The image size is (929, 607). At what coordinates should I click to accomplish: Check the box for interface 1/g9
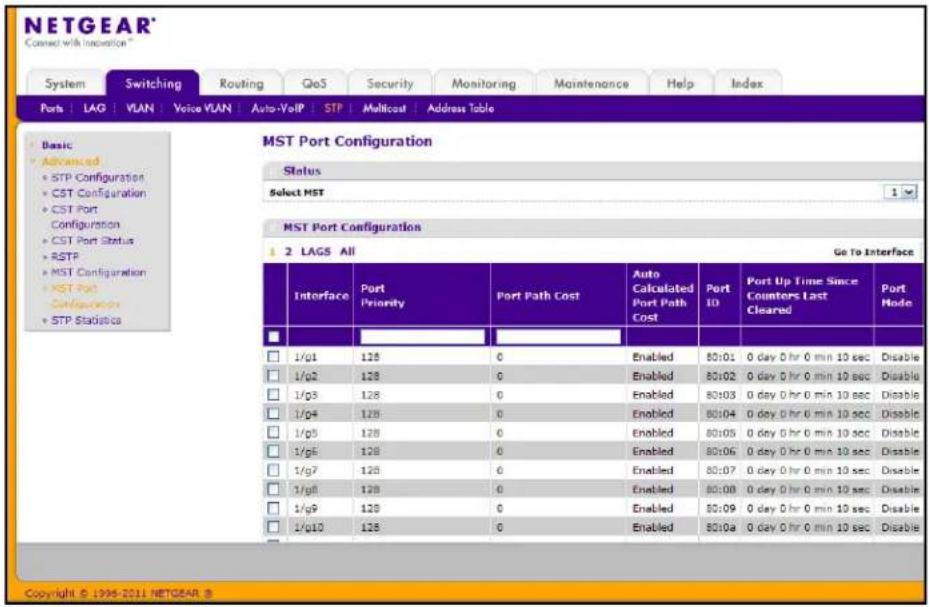click(273, 508)
